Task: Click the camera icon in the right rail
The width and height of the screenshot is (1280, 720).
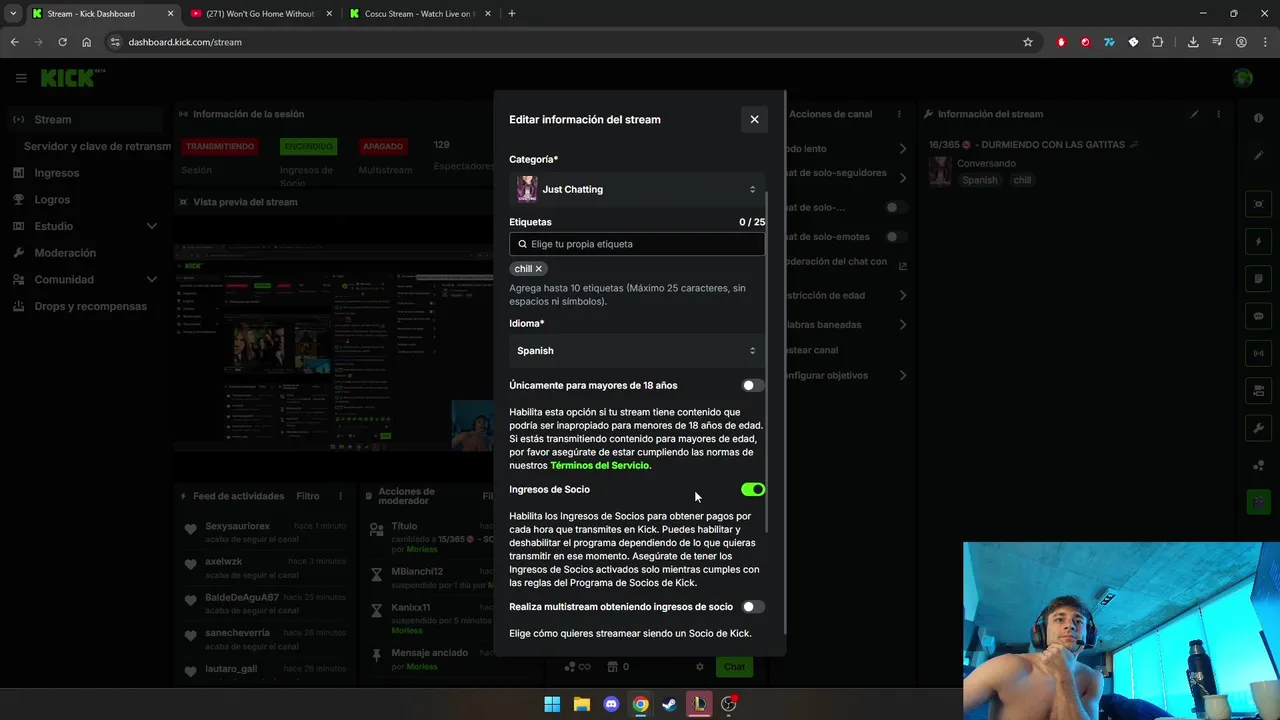Action: [1258, 390]
